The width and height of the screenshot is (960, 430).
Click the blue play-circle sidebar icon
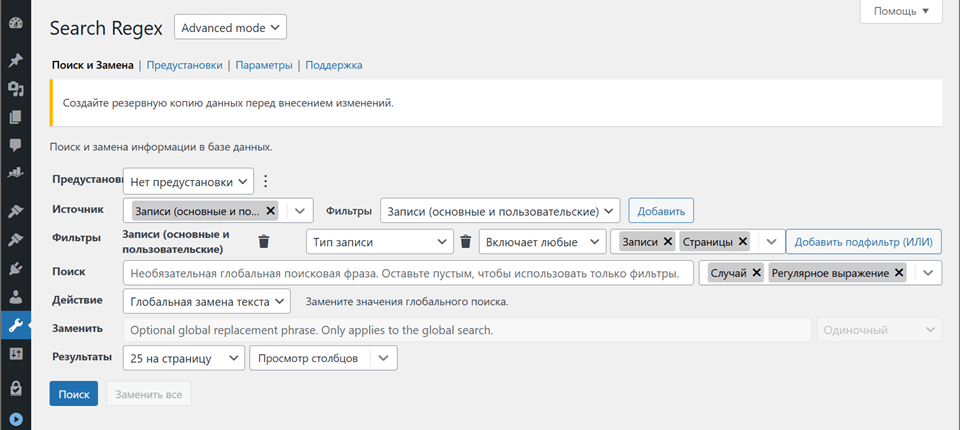point(16,419)
